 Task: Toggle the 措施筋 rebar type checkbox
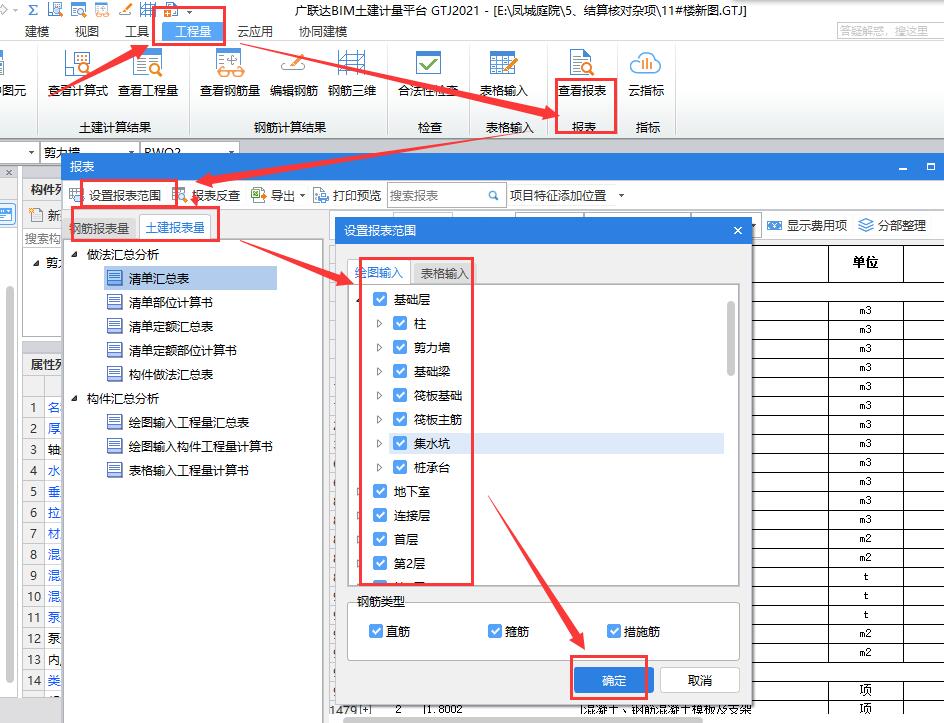(613, 631)
